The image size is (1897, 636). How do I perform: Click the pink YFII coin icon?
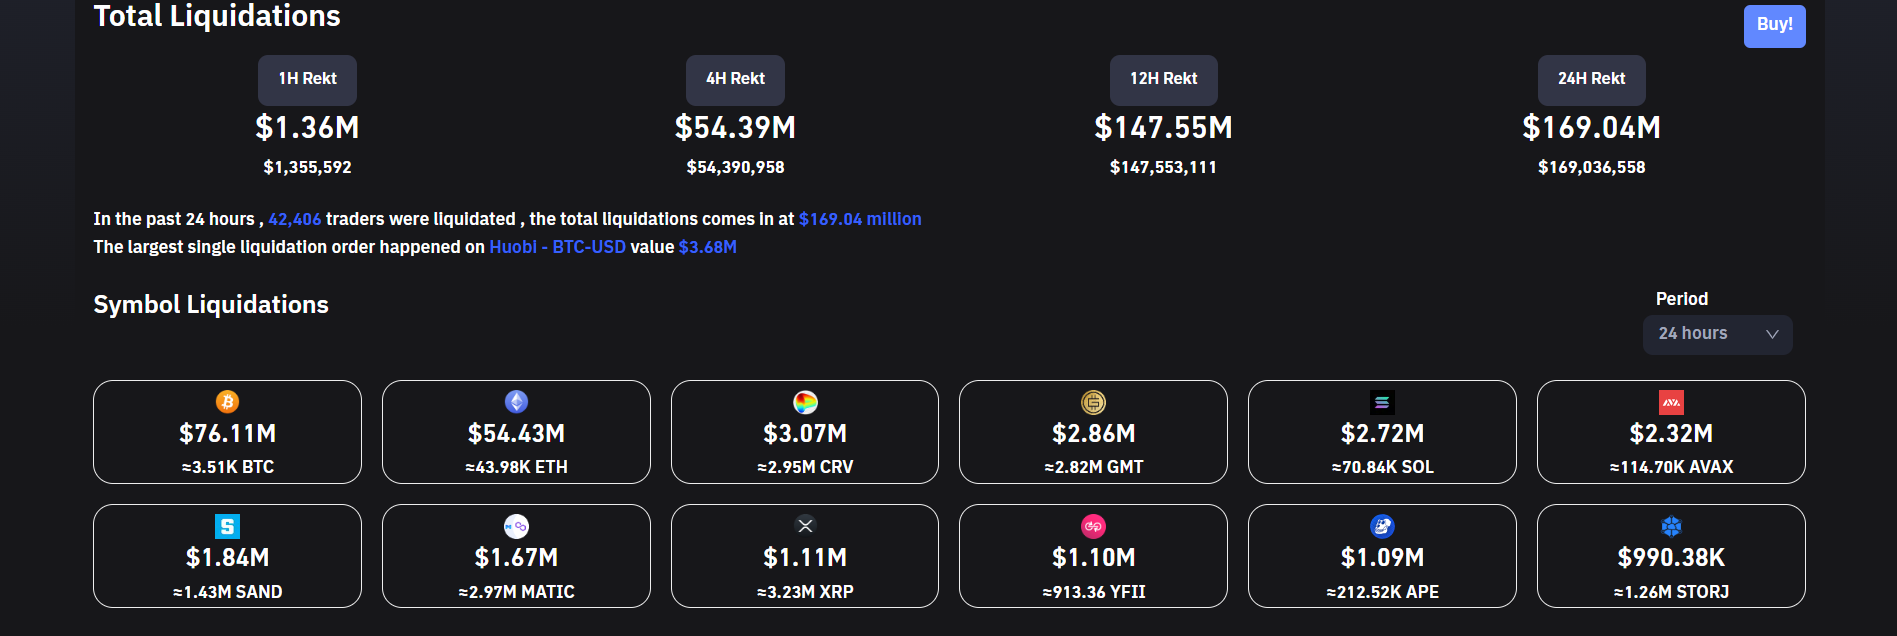click(1093, 526)
